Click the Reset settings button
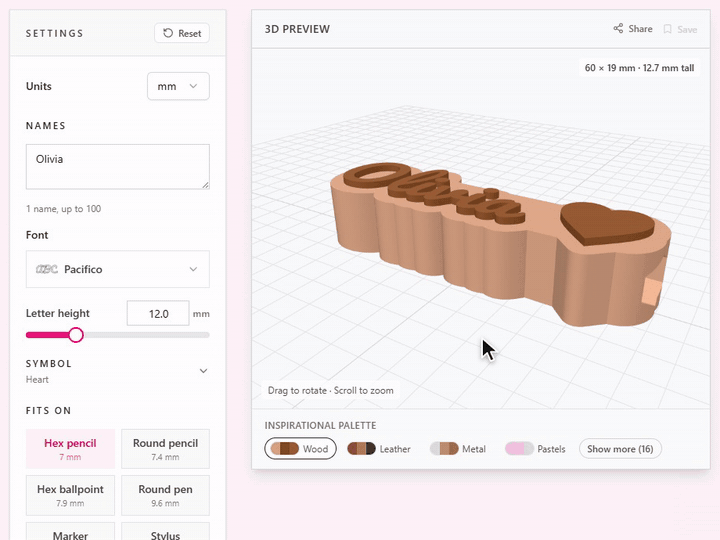The height and width of the screenshot is (540, 720). (x=182, y=33)
